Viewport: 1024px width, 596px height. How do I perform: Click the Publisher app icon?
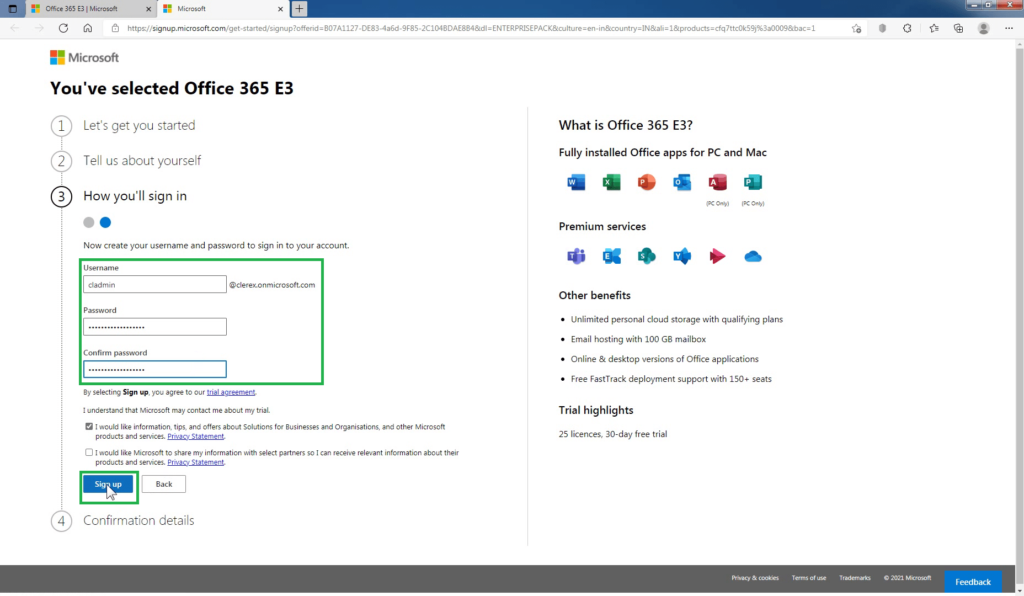coord(752,182)
